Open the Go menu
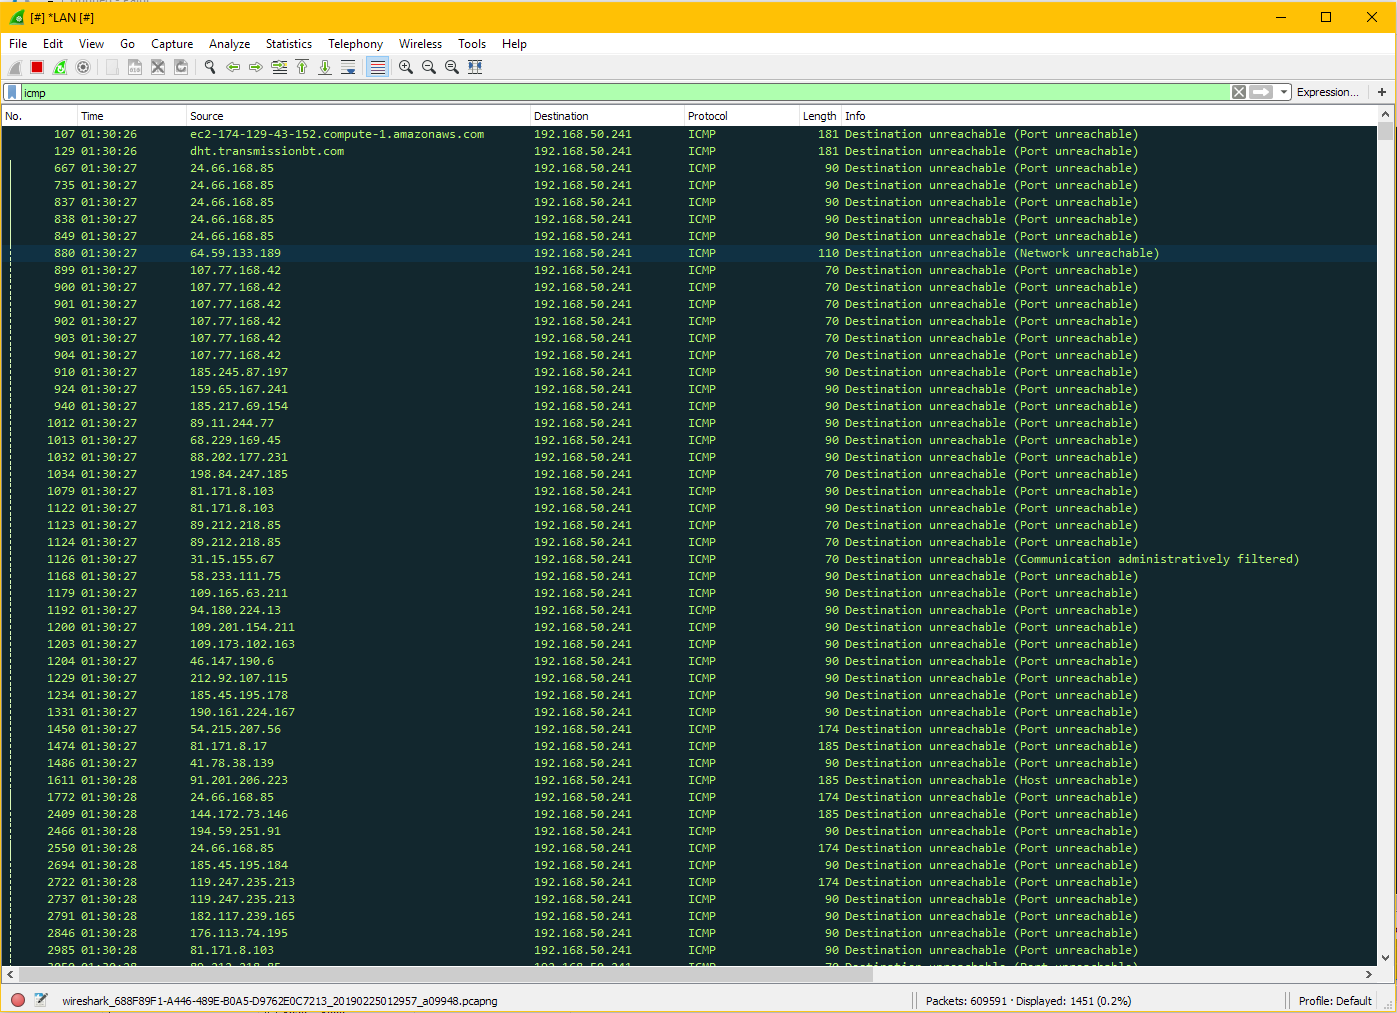 (x=127, y=44)
